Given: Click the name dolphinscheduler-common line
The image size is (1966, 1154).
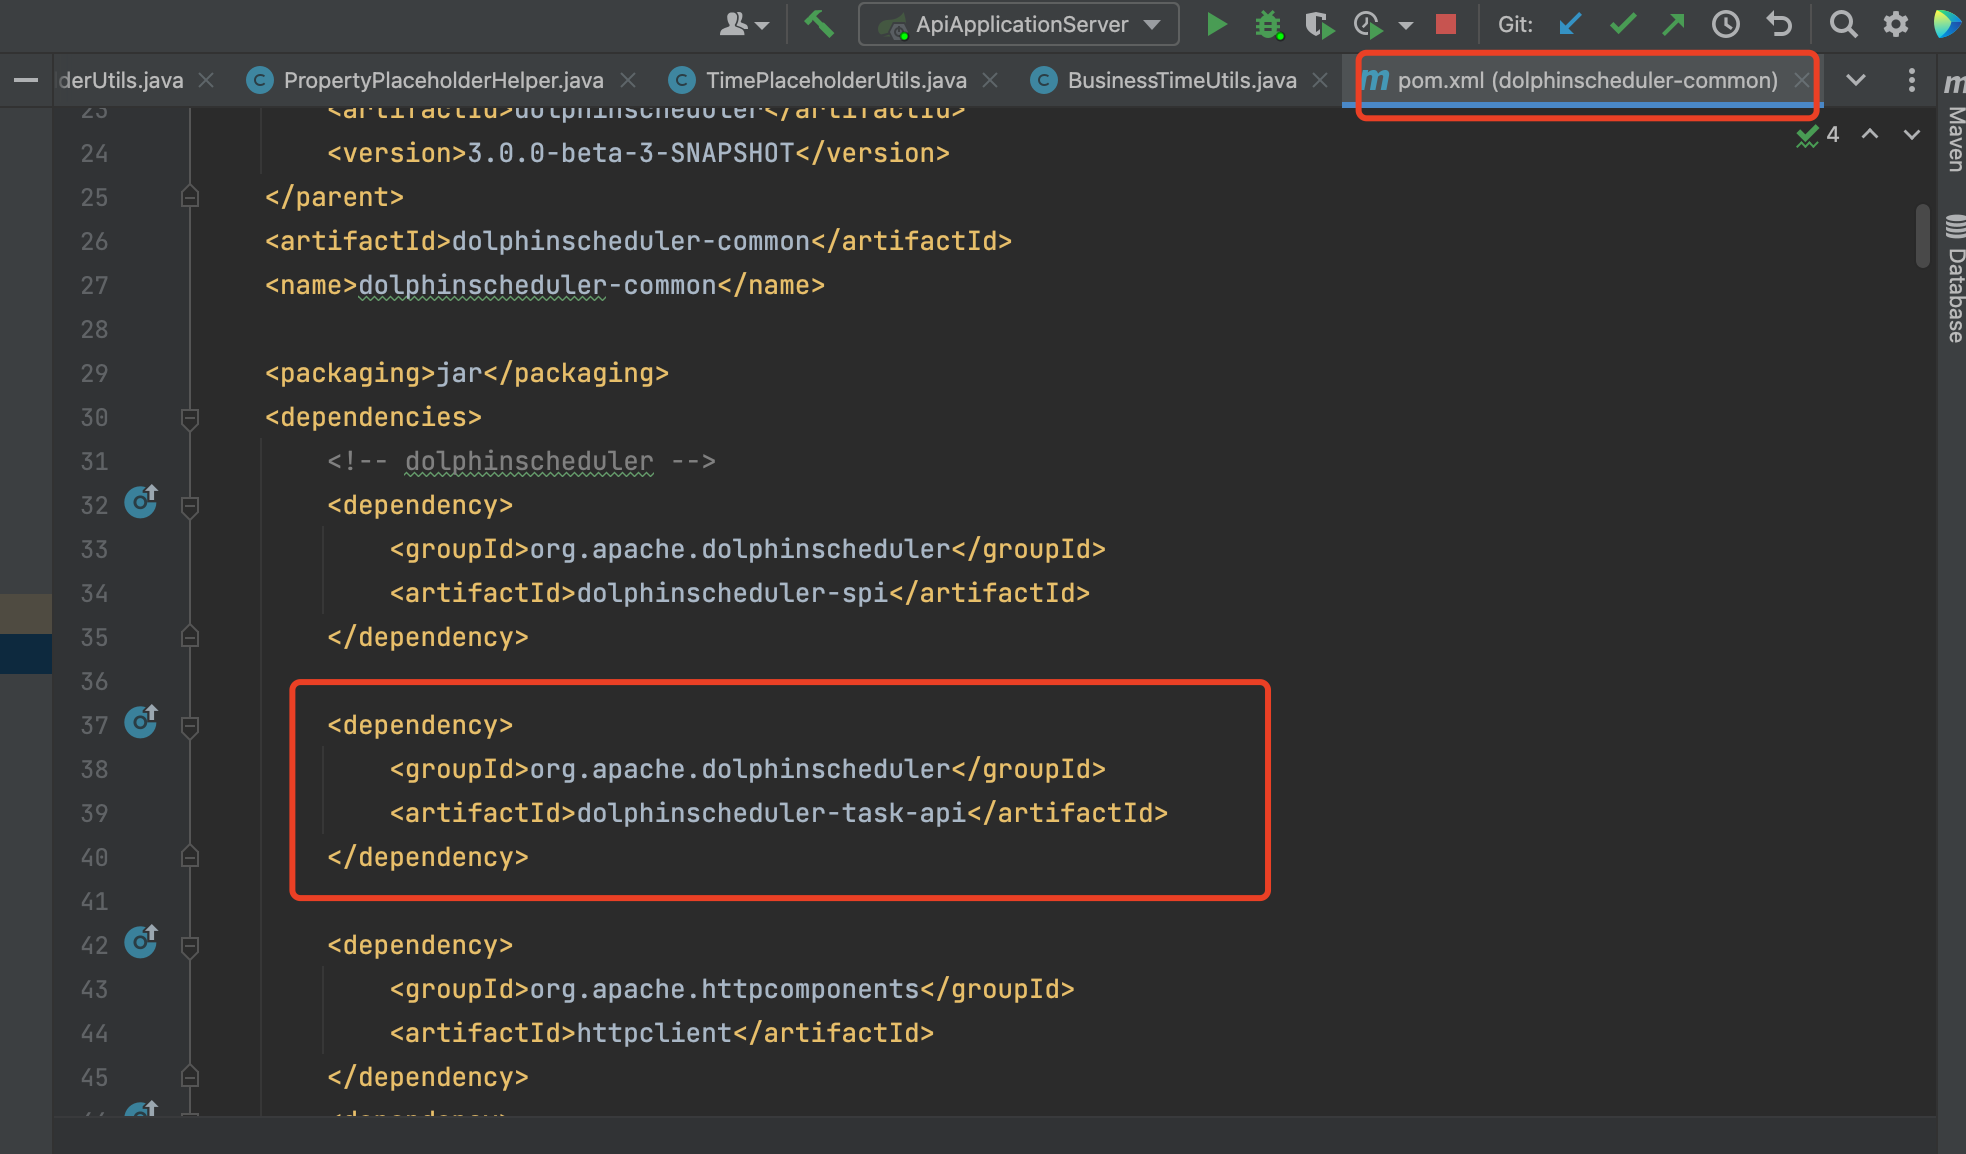Looking at the screenshot, I should 544,285.
